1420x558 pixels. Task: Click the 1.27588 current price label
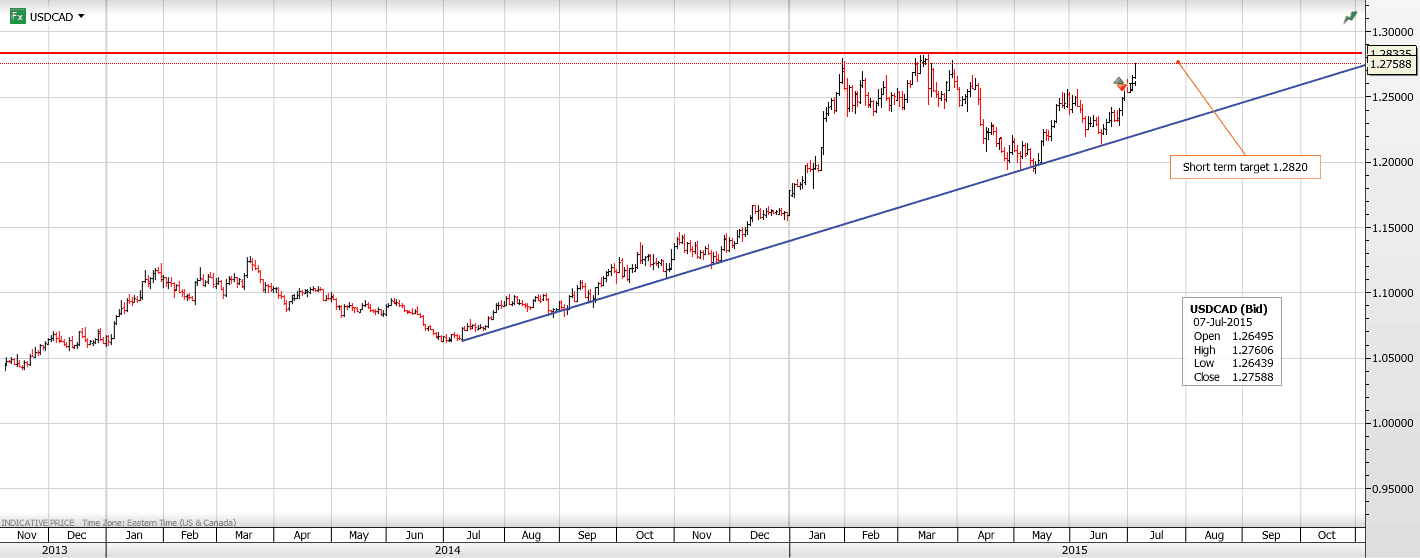1390,64
